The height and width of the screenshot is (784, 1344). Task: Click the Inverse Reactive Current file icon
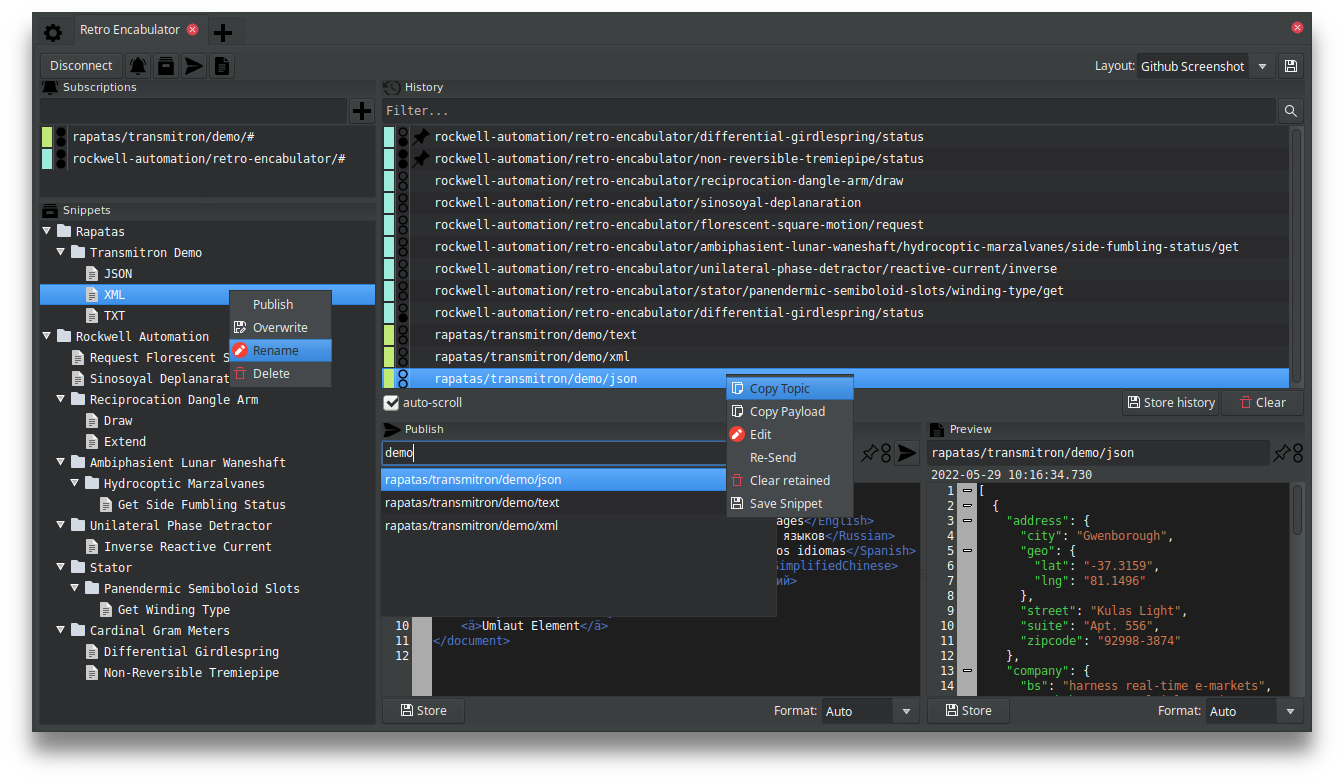[x=93, y=546]
